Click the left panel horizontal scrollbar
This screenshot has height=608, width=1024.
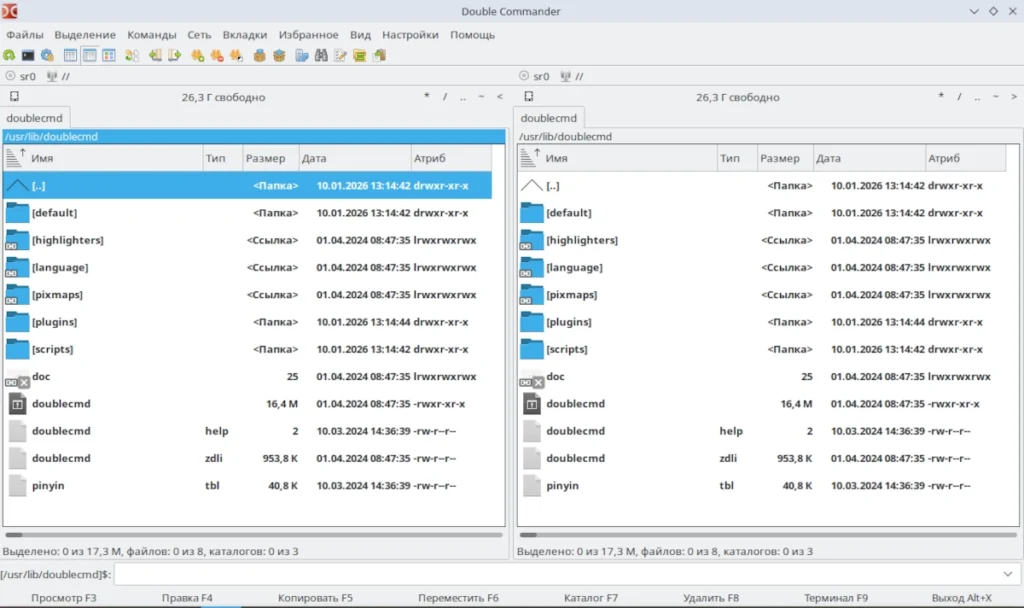click(x=253, y=535)
